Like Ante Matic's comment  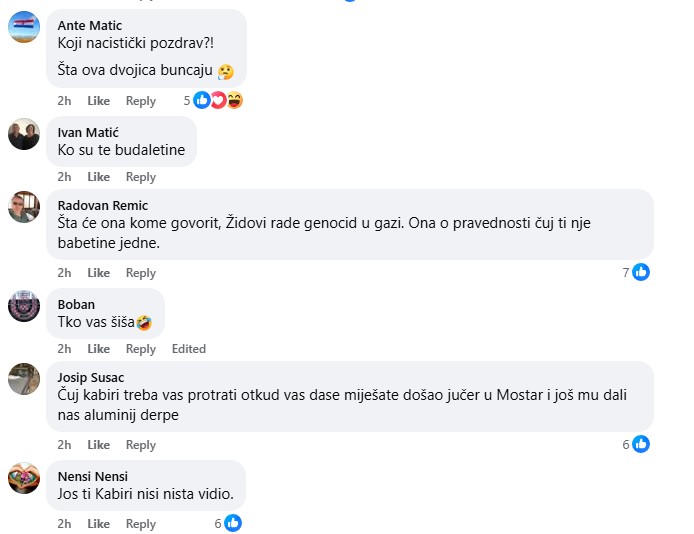[98, 101]
